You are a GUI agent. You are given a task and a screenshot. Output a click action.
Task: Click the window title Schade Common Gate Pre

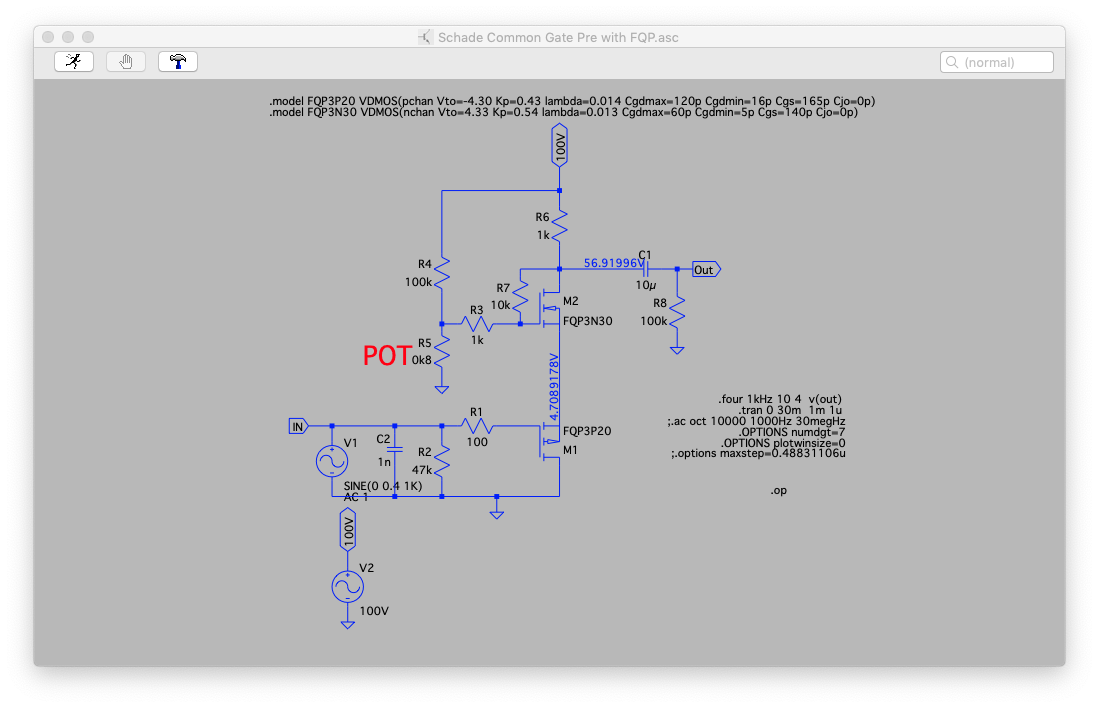[x=558, y=37]
